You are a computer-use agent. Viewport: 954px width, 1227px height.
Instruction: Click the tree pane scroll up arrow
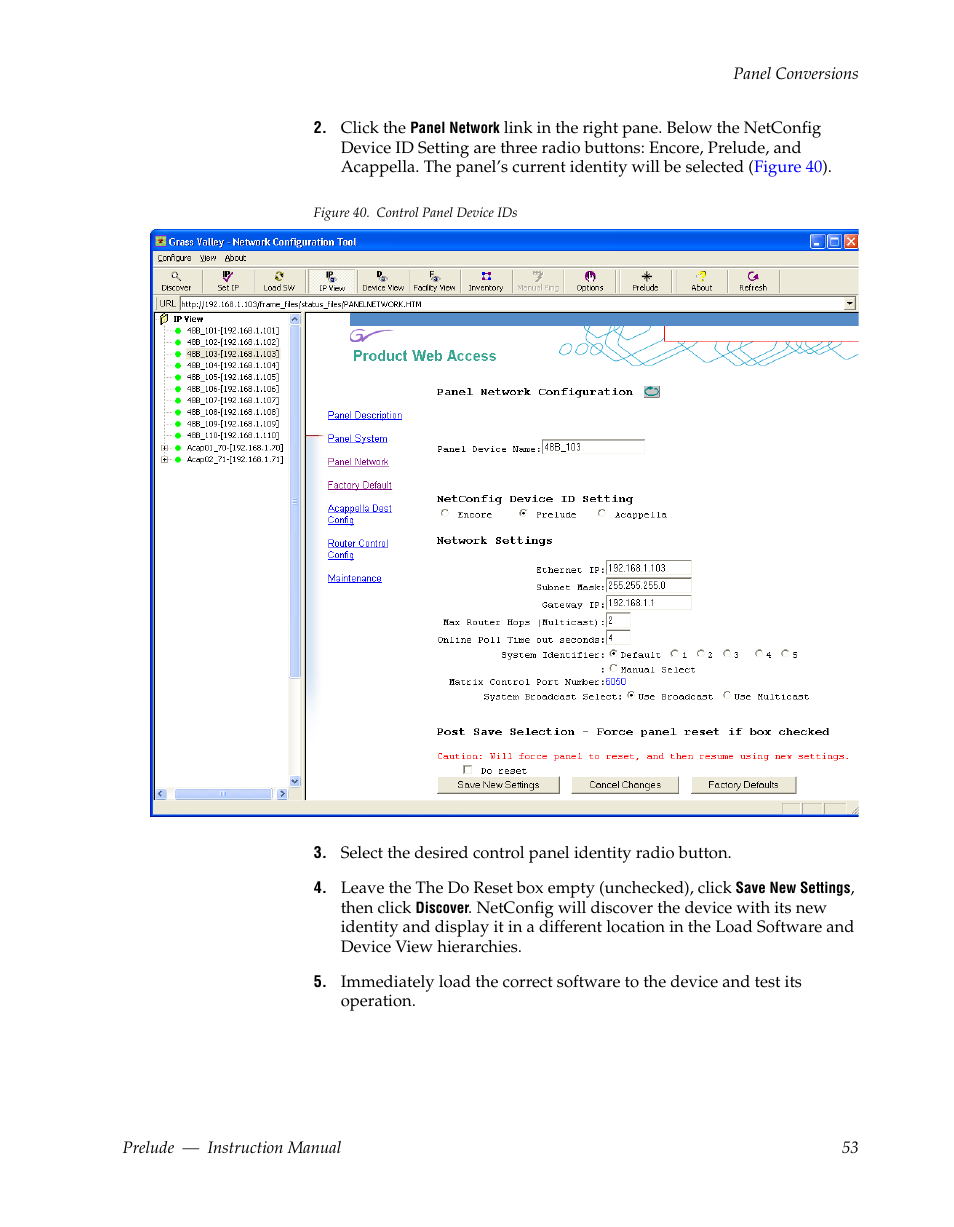point(295,320)
